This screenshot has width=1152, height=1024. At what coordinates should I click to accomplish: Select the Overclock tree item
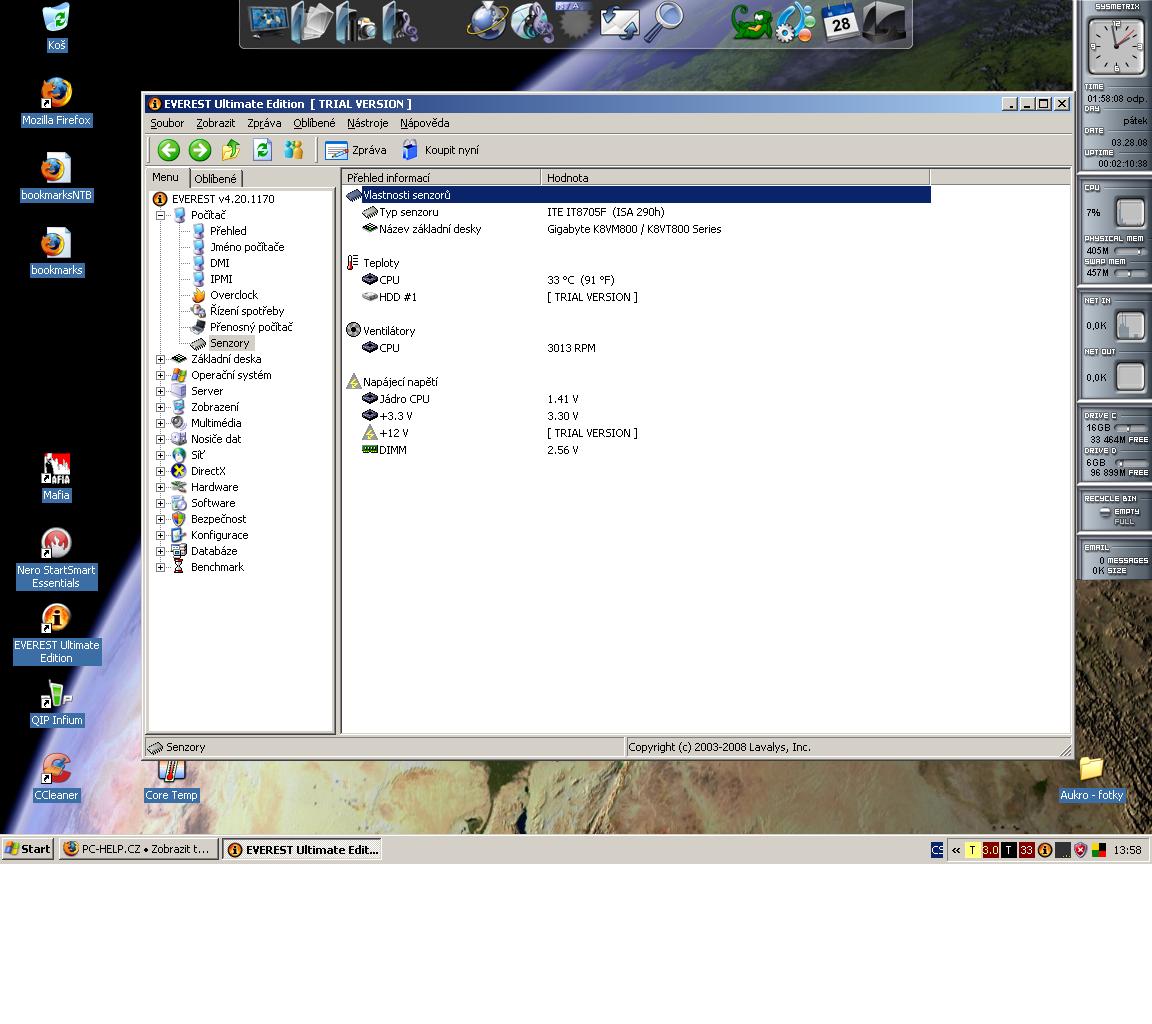(234, 295)
